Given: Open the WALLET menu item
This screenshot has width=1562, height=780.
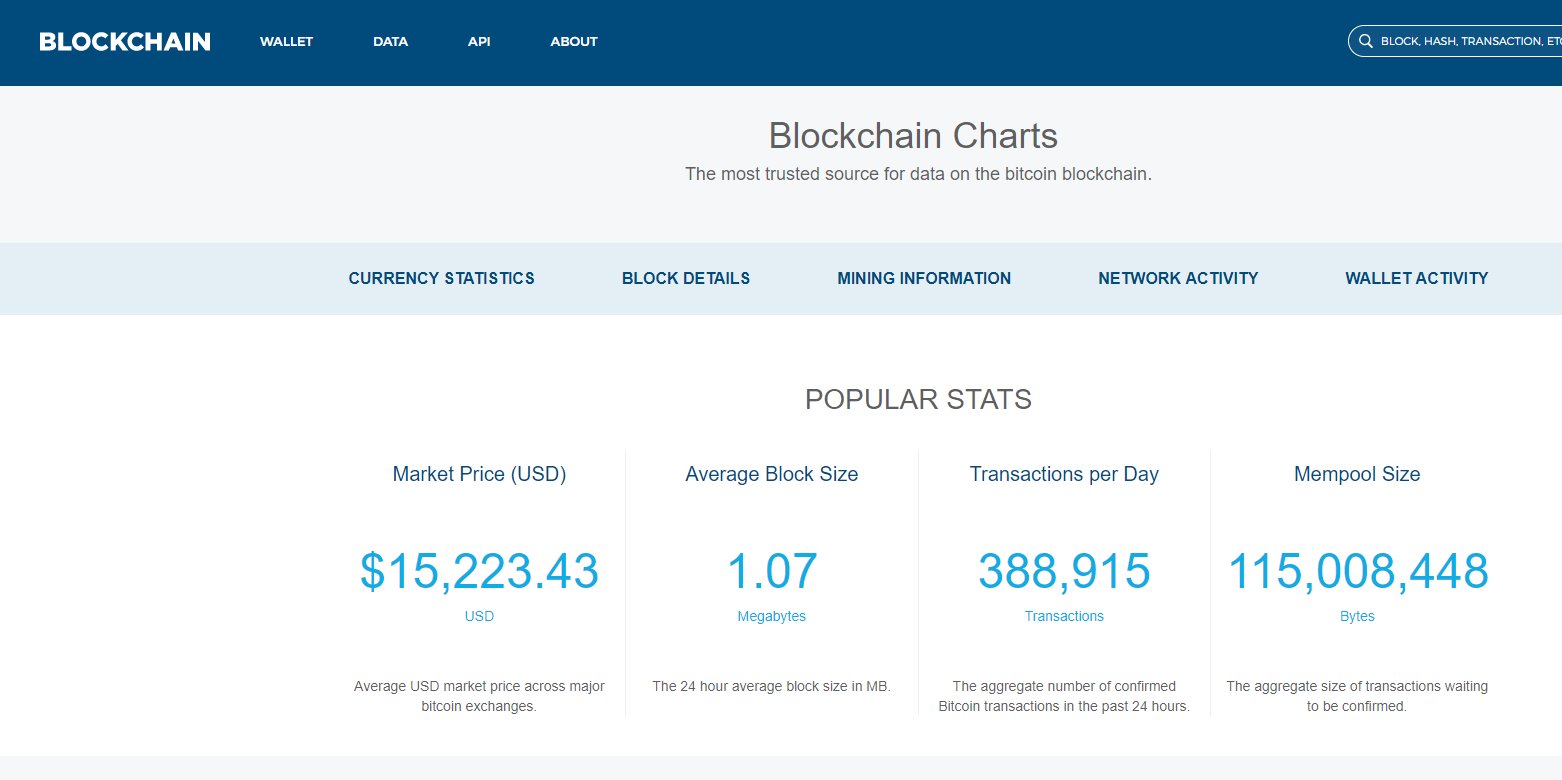Looking at the screenshot, I should [286, 42].
